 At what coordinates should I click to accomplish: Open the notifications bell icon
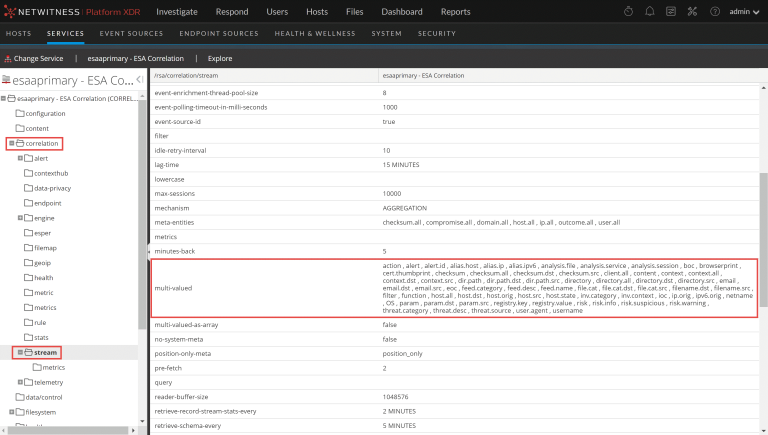(x=649, y=11)
